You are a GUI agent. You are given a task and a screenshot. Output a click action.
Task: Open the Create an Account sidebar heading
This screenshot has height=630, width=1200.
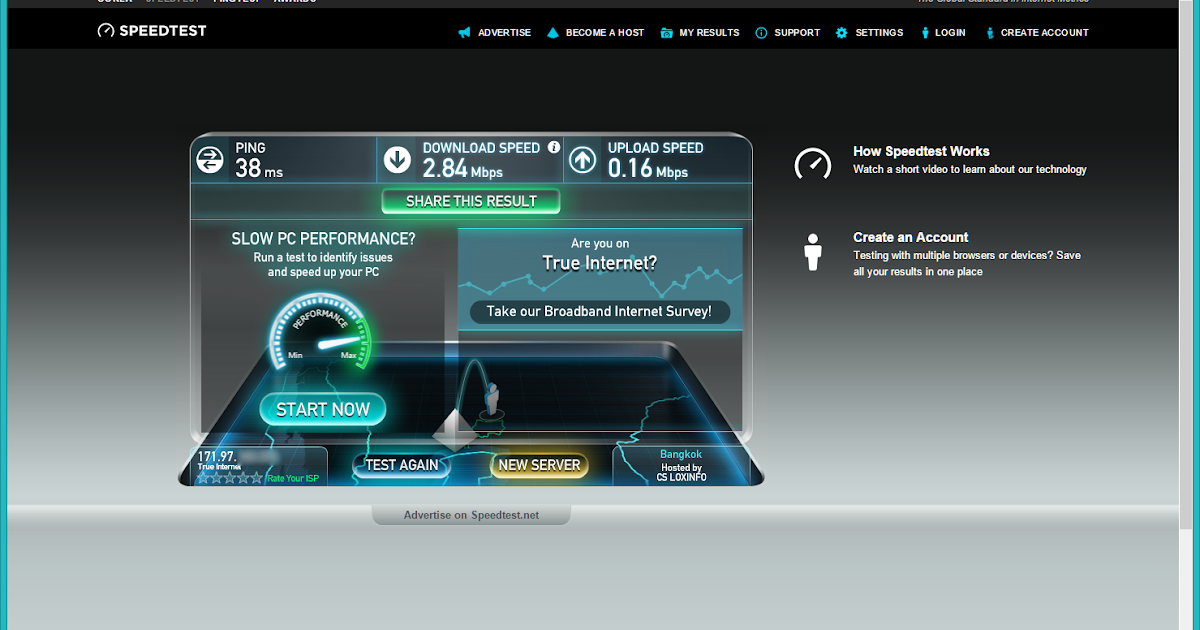pyautogui.click(x=910, y=238)
